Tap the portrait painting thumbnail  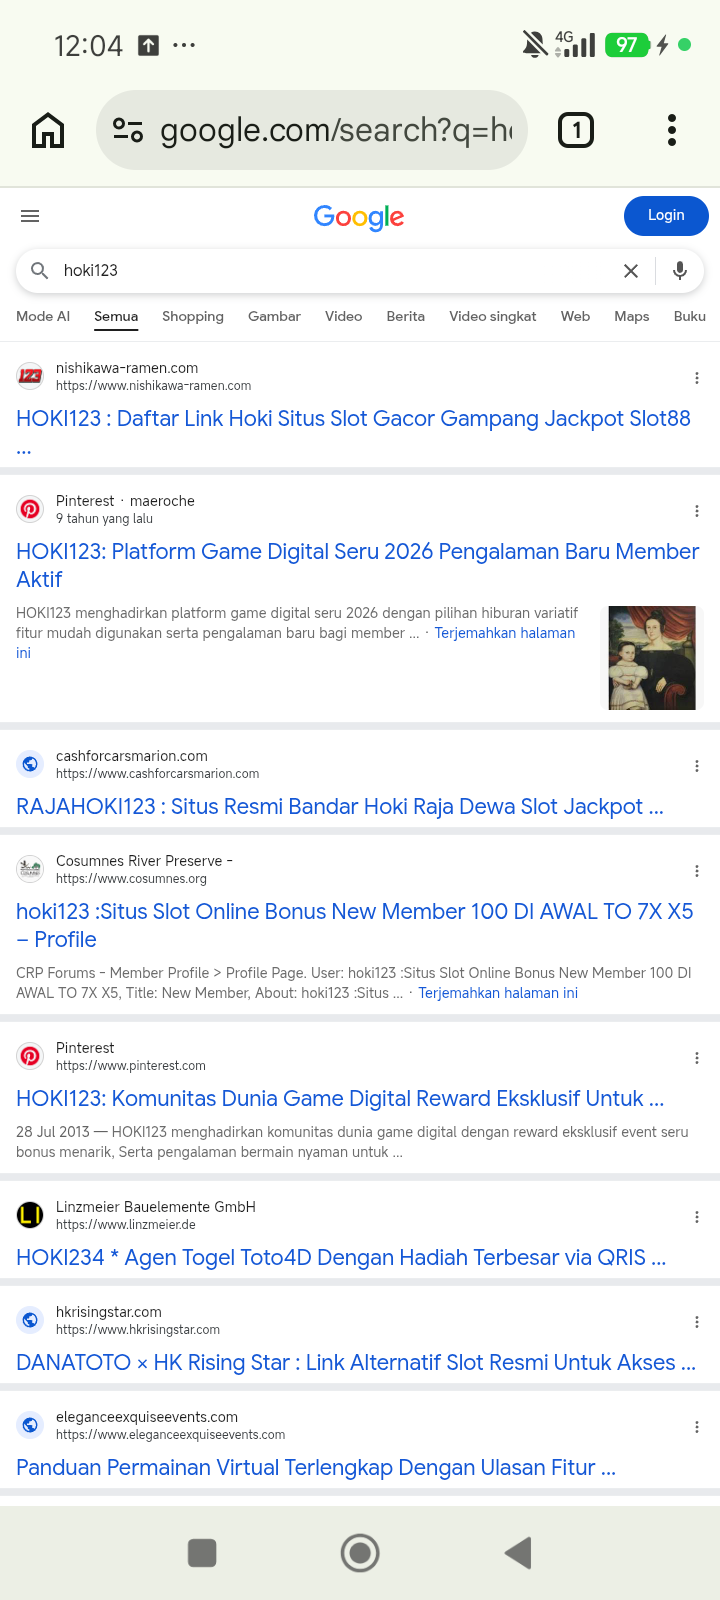(x=652, y=658)
